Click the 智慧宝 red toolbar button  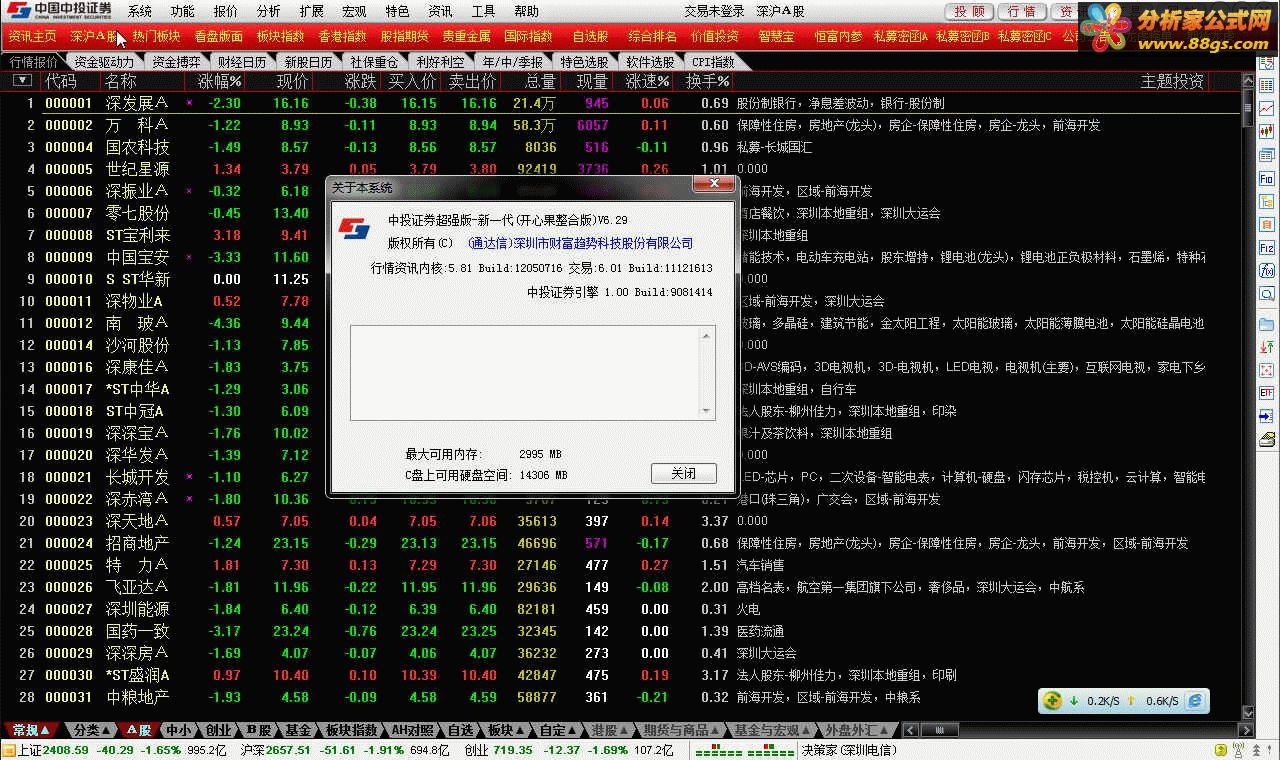(x=776, y=36)
